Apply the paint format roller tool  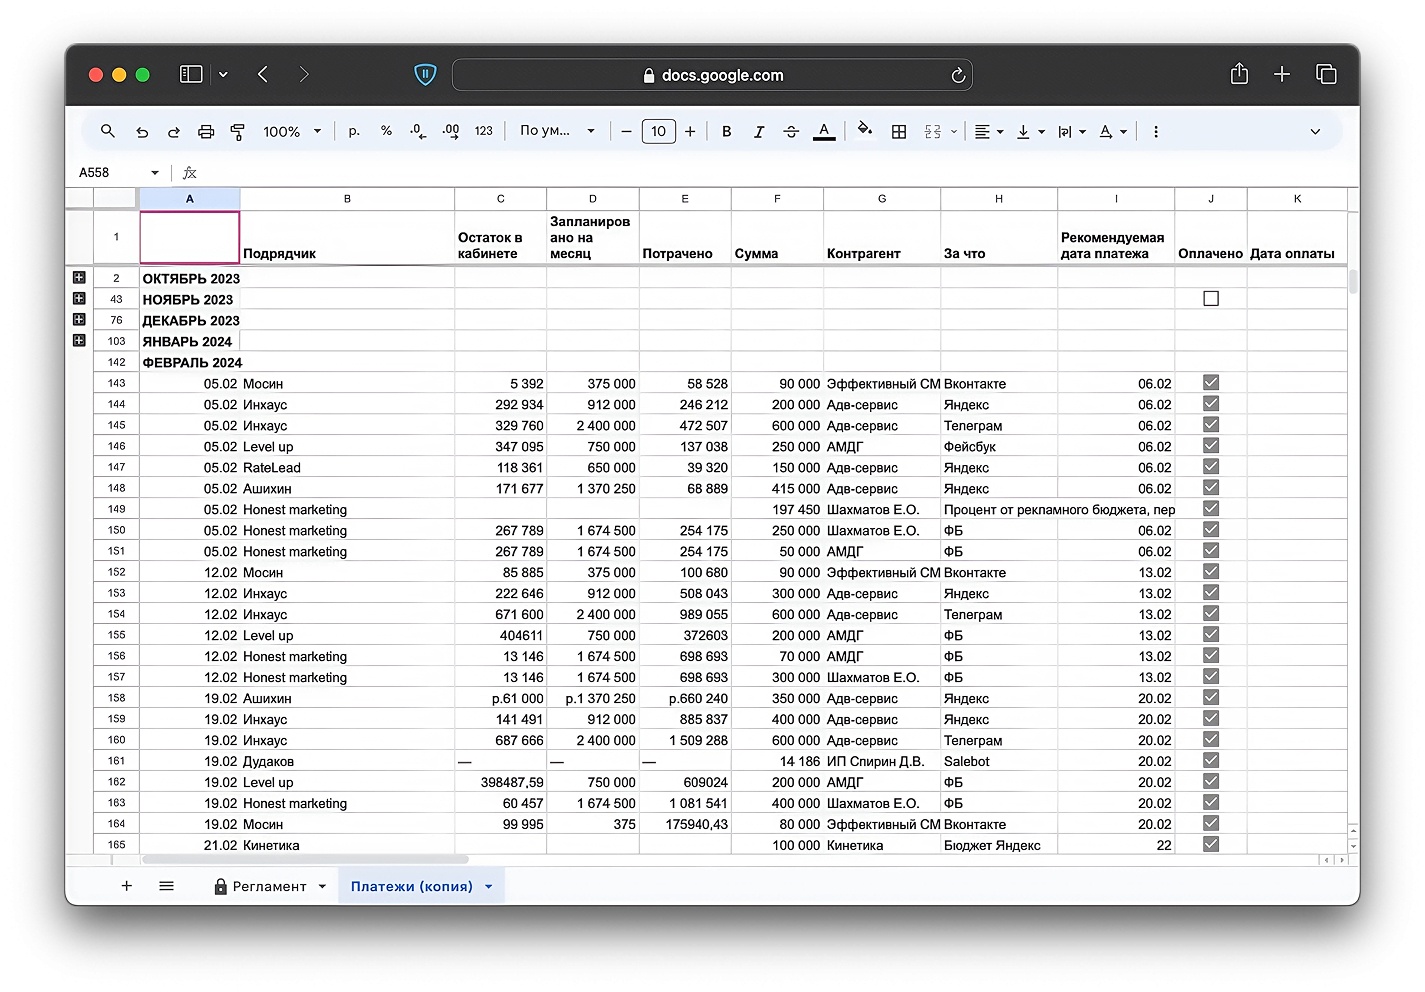click(238, 131)
